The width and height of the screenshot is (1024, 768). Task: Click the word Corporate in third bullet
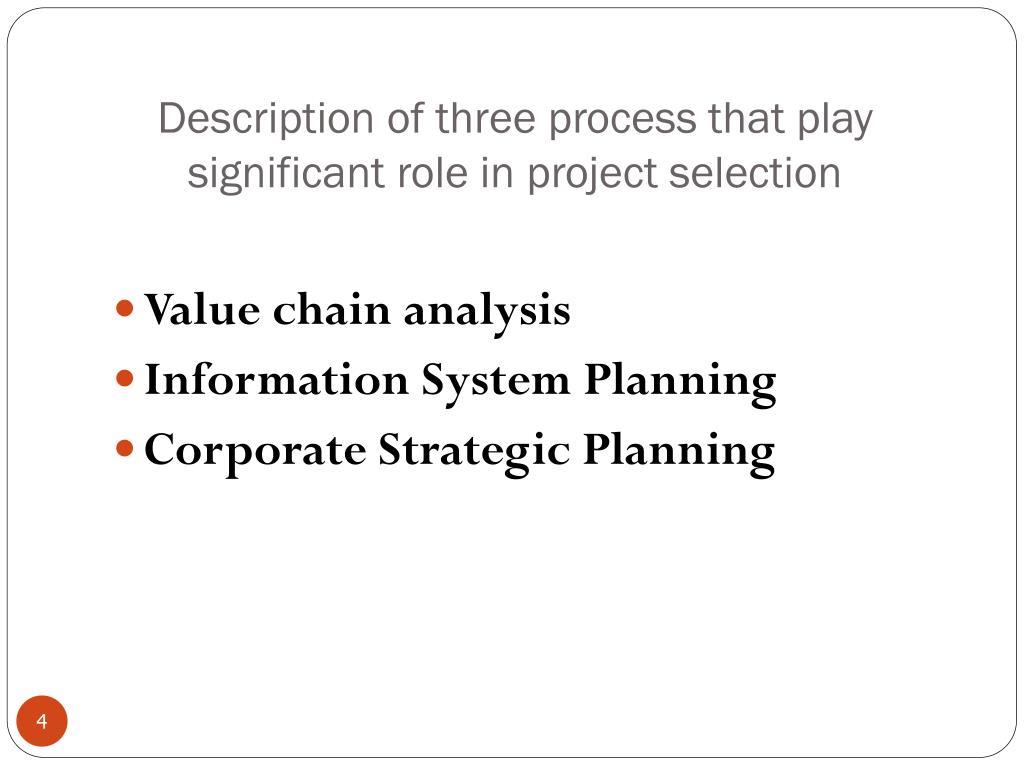(x=255, y=452)
